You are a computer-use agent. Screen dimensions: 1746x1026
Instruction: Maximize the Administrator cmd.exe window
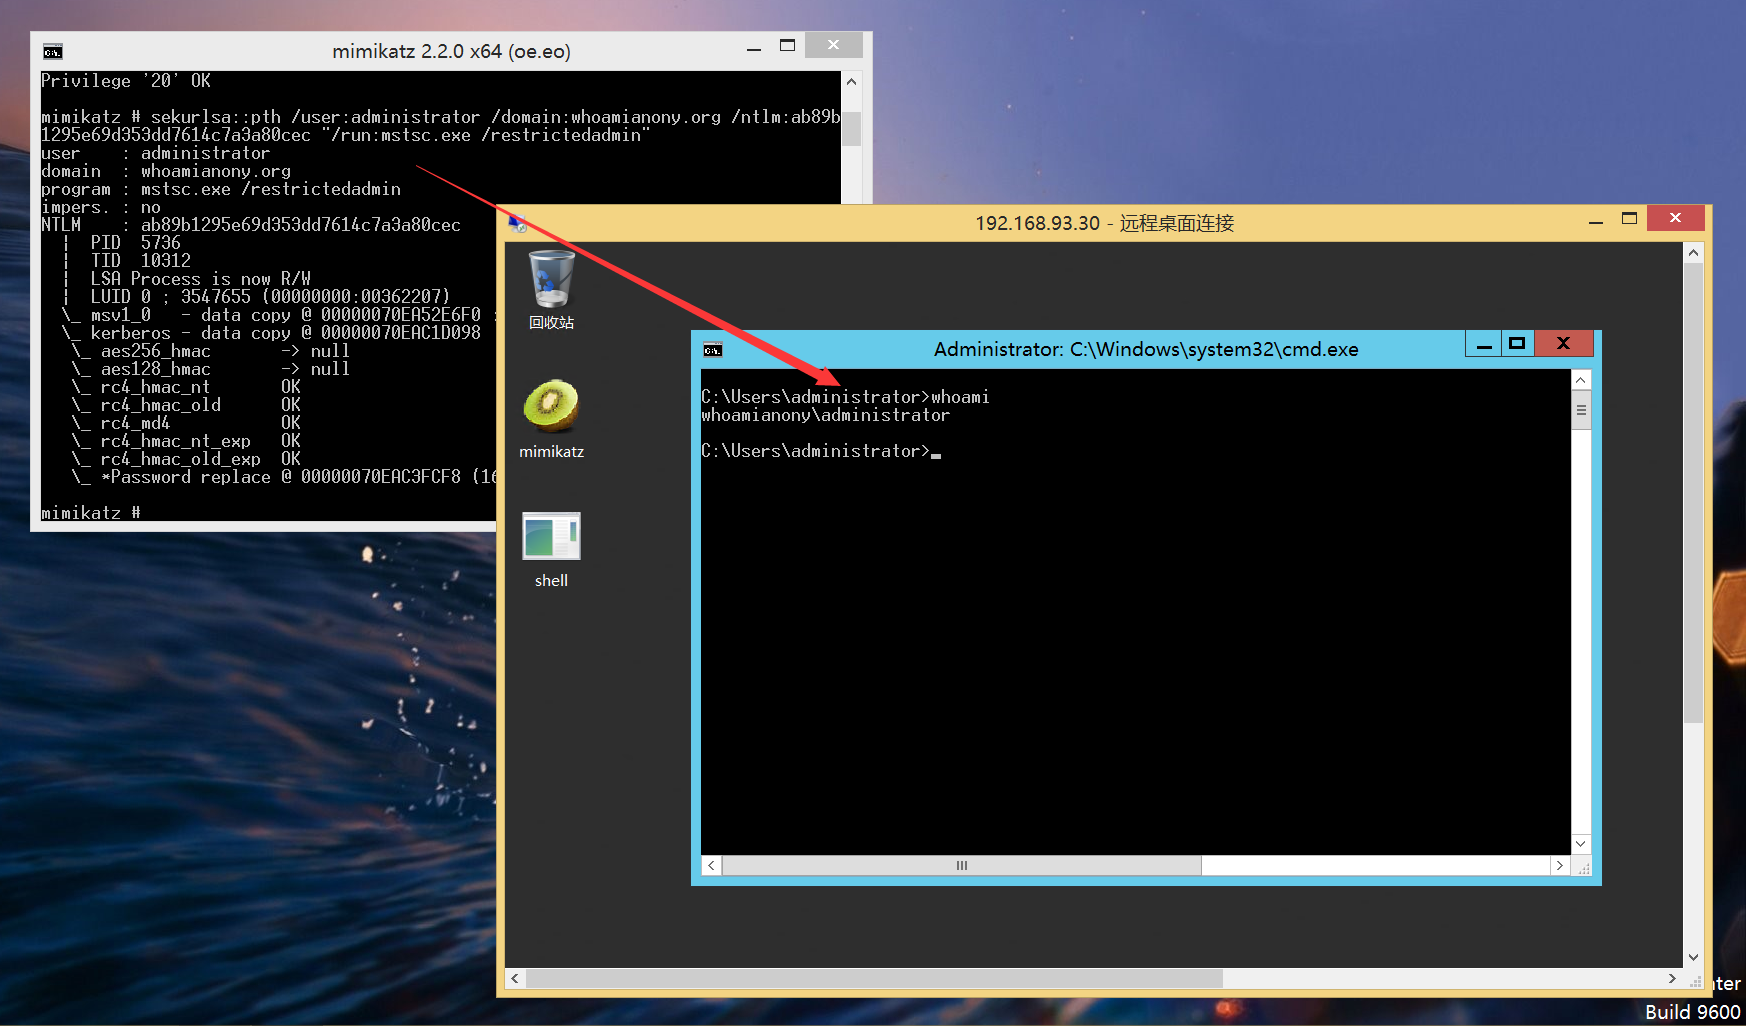[1517, 344]
